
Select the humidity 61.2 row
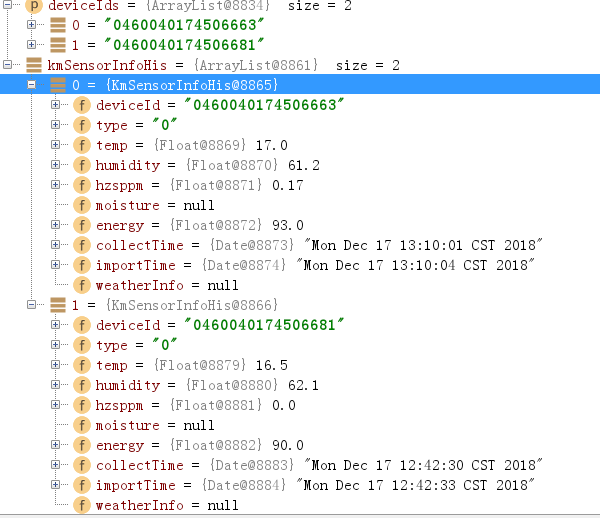point(300,165)
